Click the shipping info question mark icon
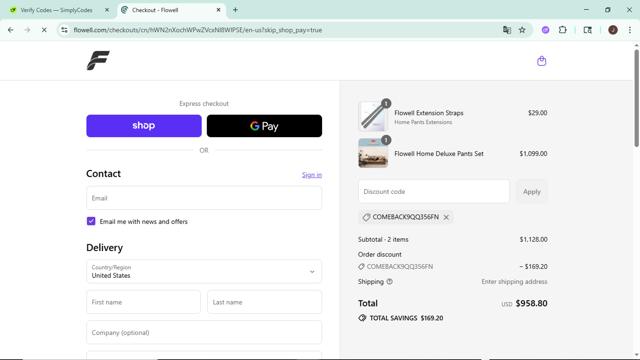640x360 pixels. pos(389,282)
